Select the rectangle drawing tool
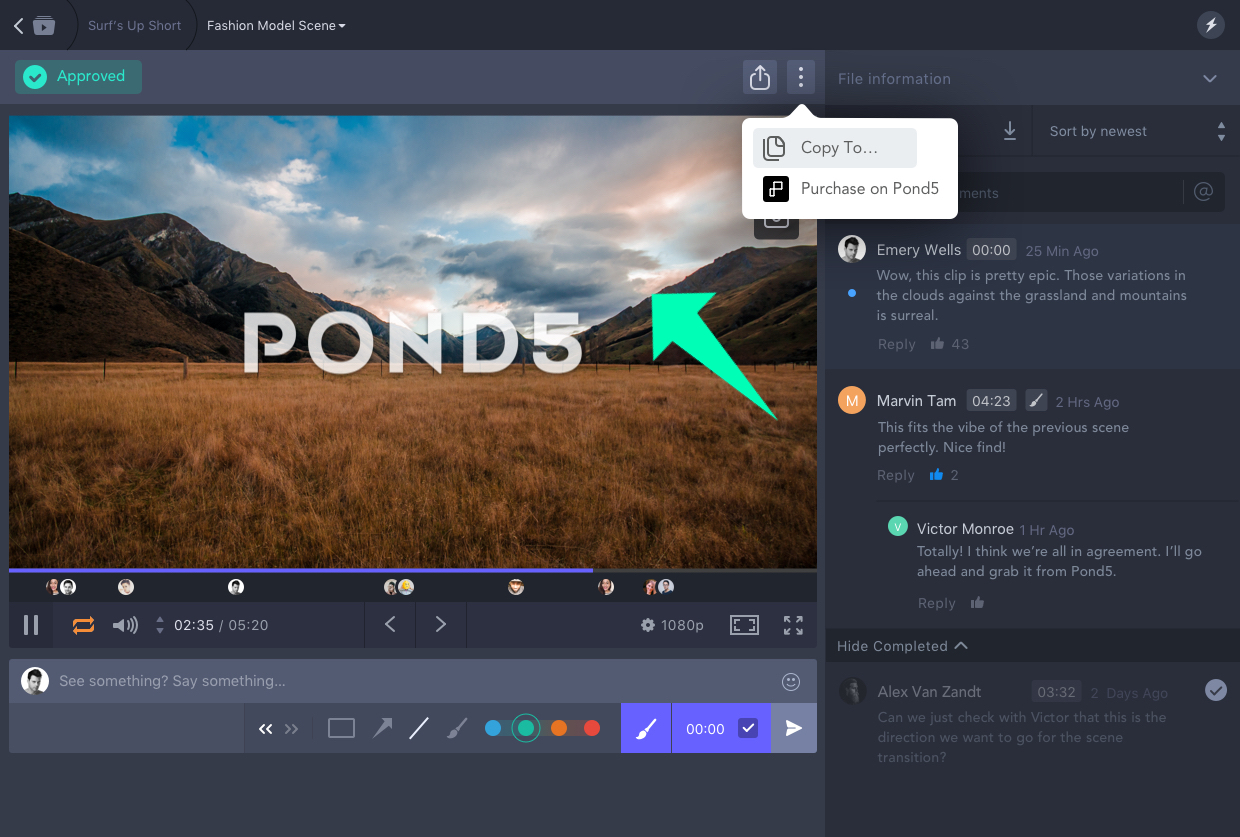The image size is (1240, 837). [342, 729]
